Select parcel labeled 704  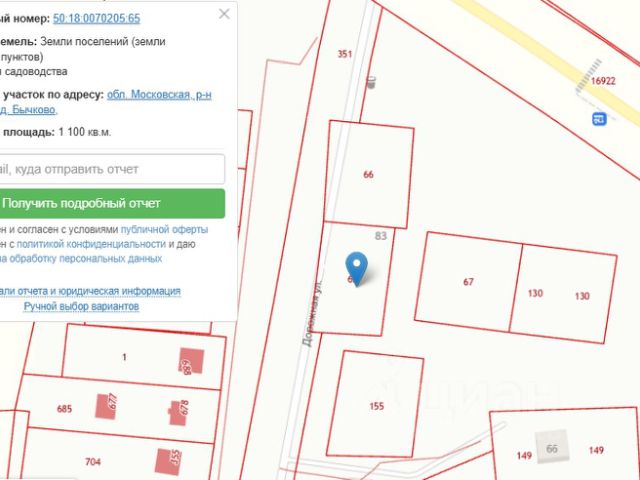[x=93, y=462]
